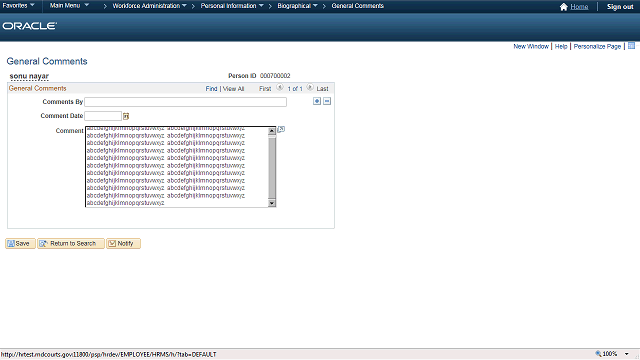Expand the Workforce Administration breadcrumb menu
The image size is (640, 360).
click(x=149, y=6)
